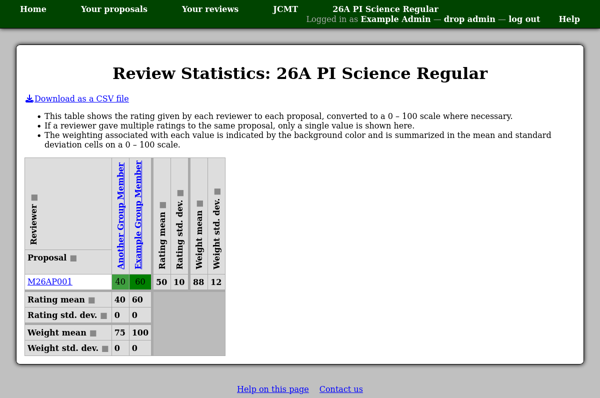Select JCMT in the navigation bar
600x398 pixels.
tap(285, 9)
